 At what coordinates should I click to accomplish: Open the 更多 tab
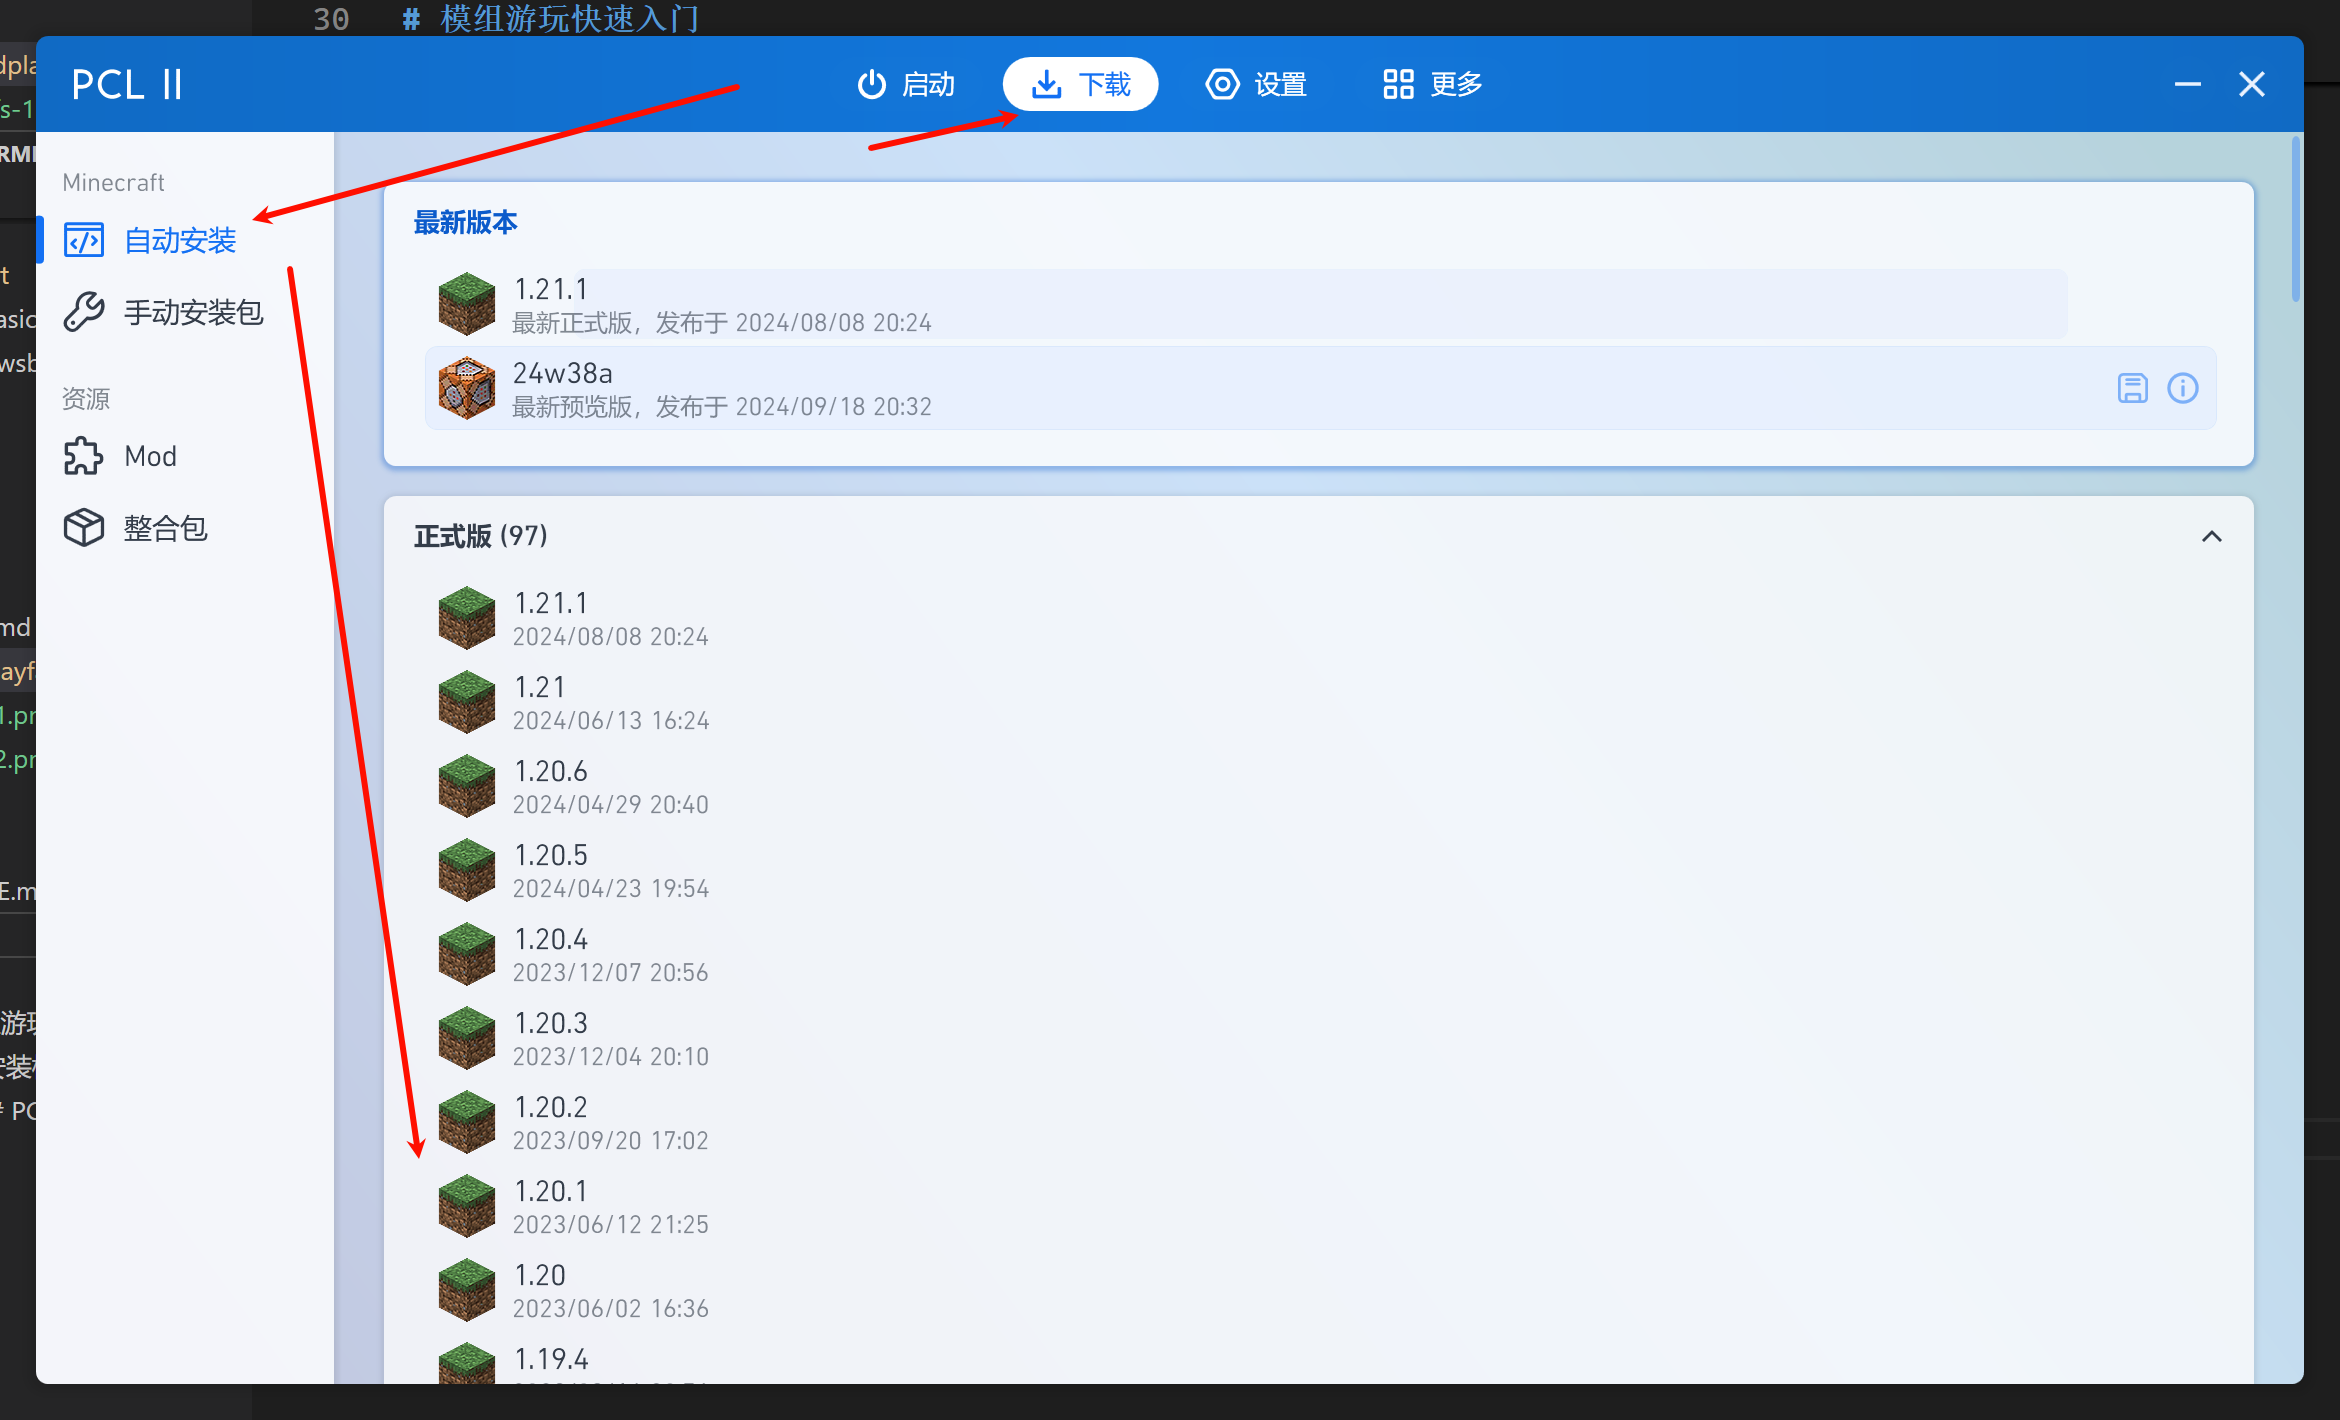tap(1432, 84)
